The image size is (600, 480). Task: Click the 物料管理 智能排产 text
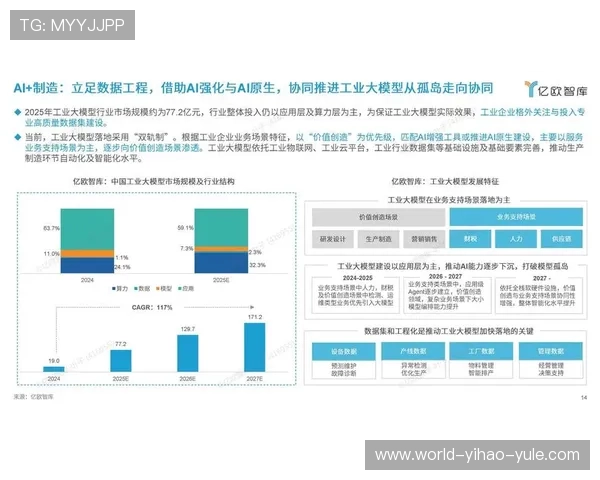(481, 369)
